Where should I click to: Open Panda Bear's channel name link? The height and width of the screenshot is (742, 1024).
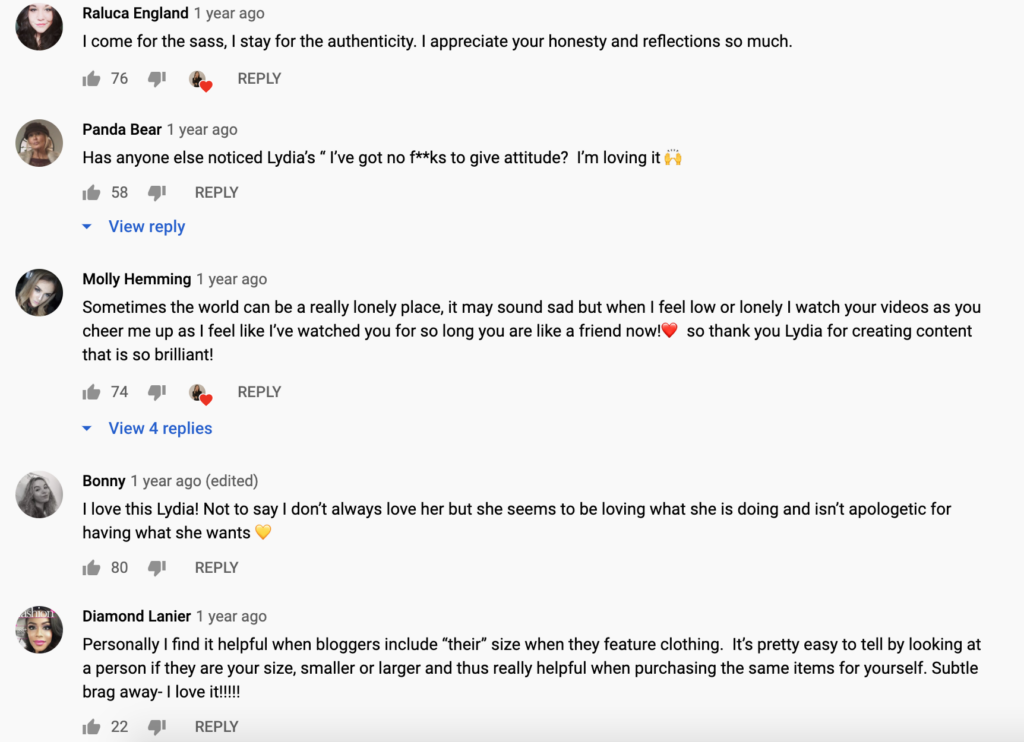122,130
